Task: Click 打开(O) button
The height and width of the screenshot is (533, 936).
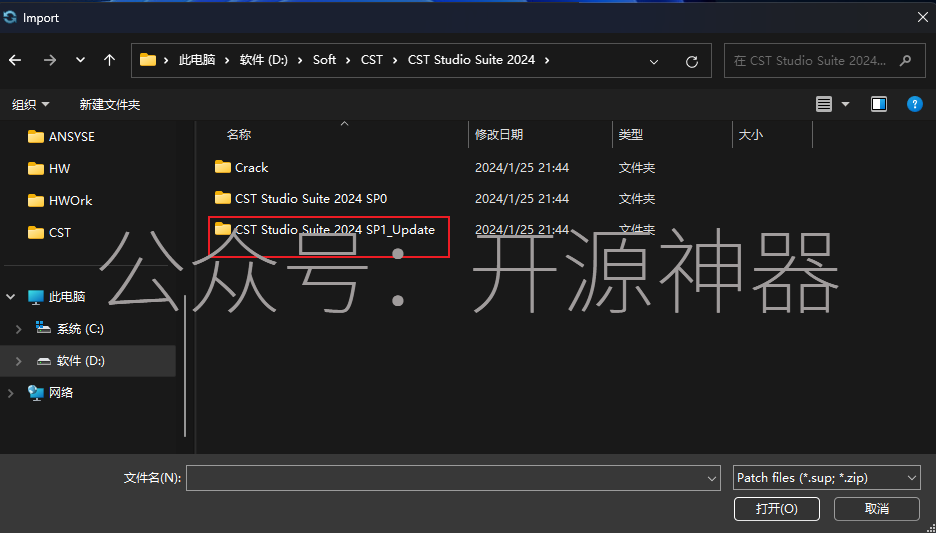Action: (x=777, y=509)
